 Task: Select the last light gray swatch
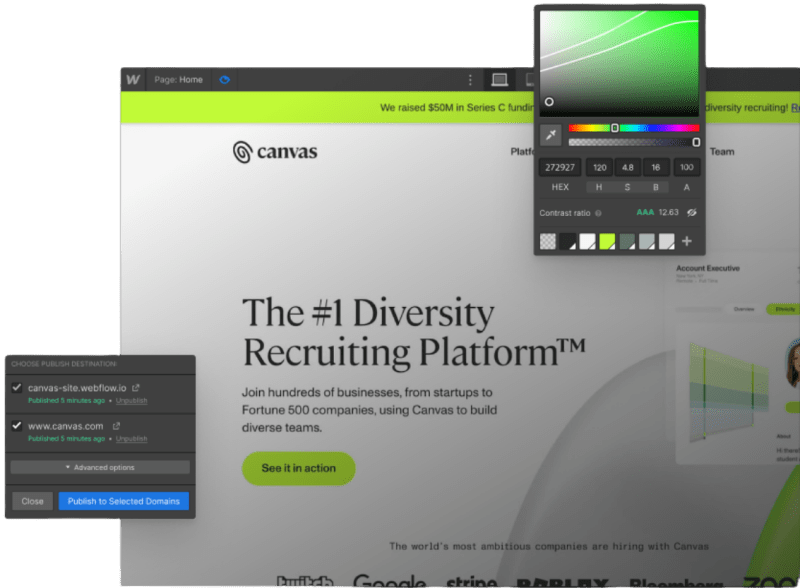point(666,241)
